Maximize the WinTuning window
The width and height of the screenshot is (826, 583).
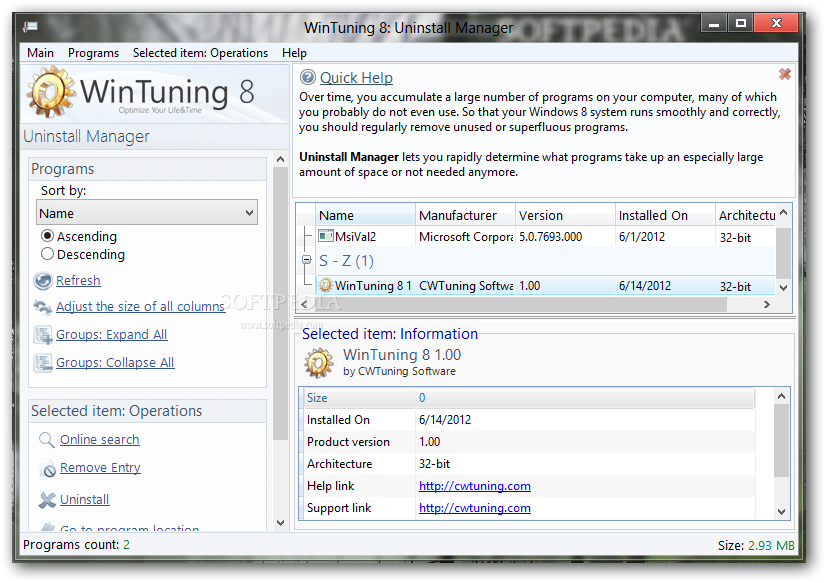[741, 24]
